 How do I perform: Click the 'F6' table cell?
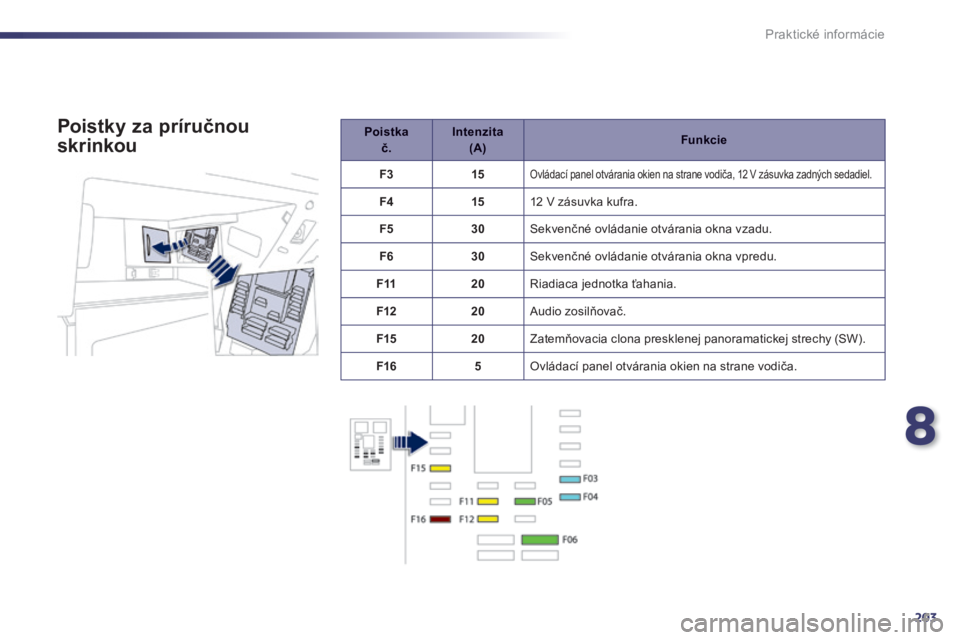pos(386,257)
